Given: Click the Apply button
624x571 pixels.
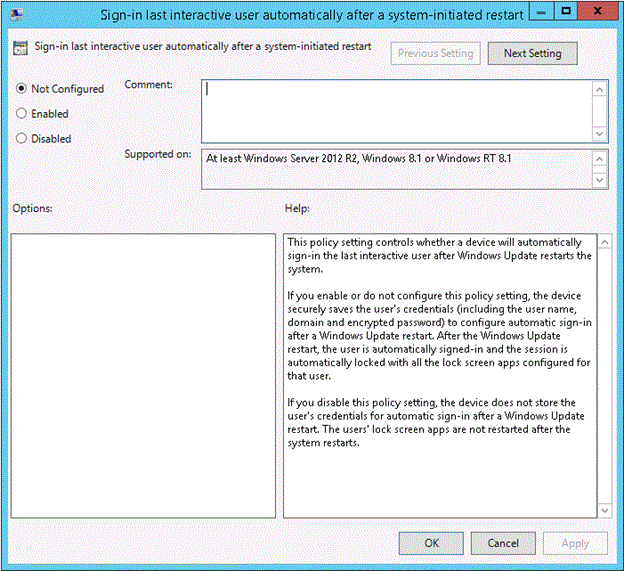Looking at the screenshot, I should click(575, 543).
